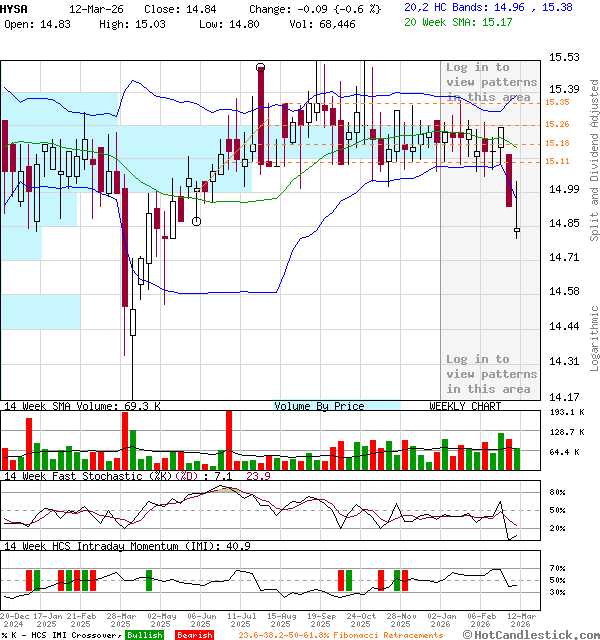Select the green Bullish legend badge
600x640 pixels.
pos(146,635)
